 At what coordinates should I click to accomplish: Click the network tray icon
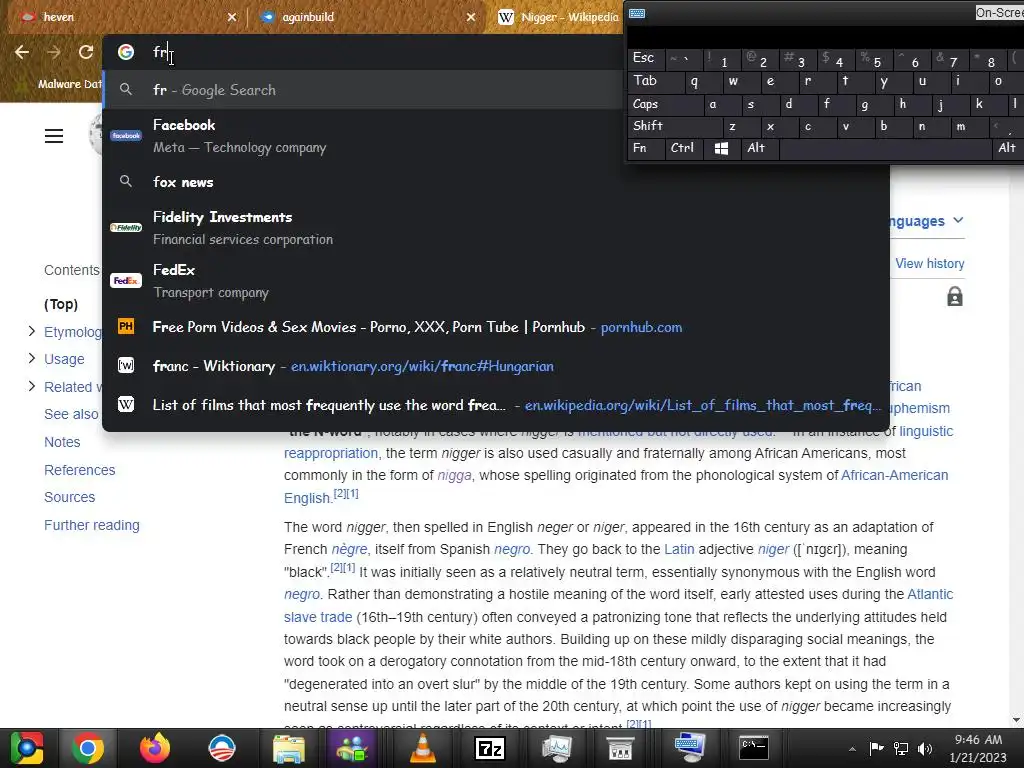point(901,749)
